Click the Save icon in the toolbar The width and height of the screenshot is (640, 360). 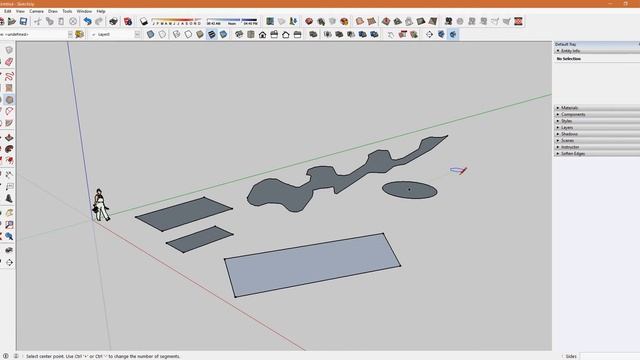23,21
